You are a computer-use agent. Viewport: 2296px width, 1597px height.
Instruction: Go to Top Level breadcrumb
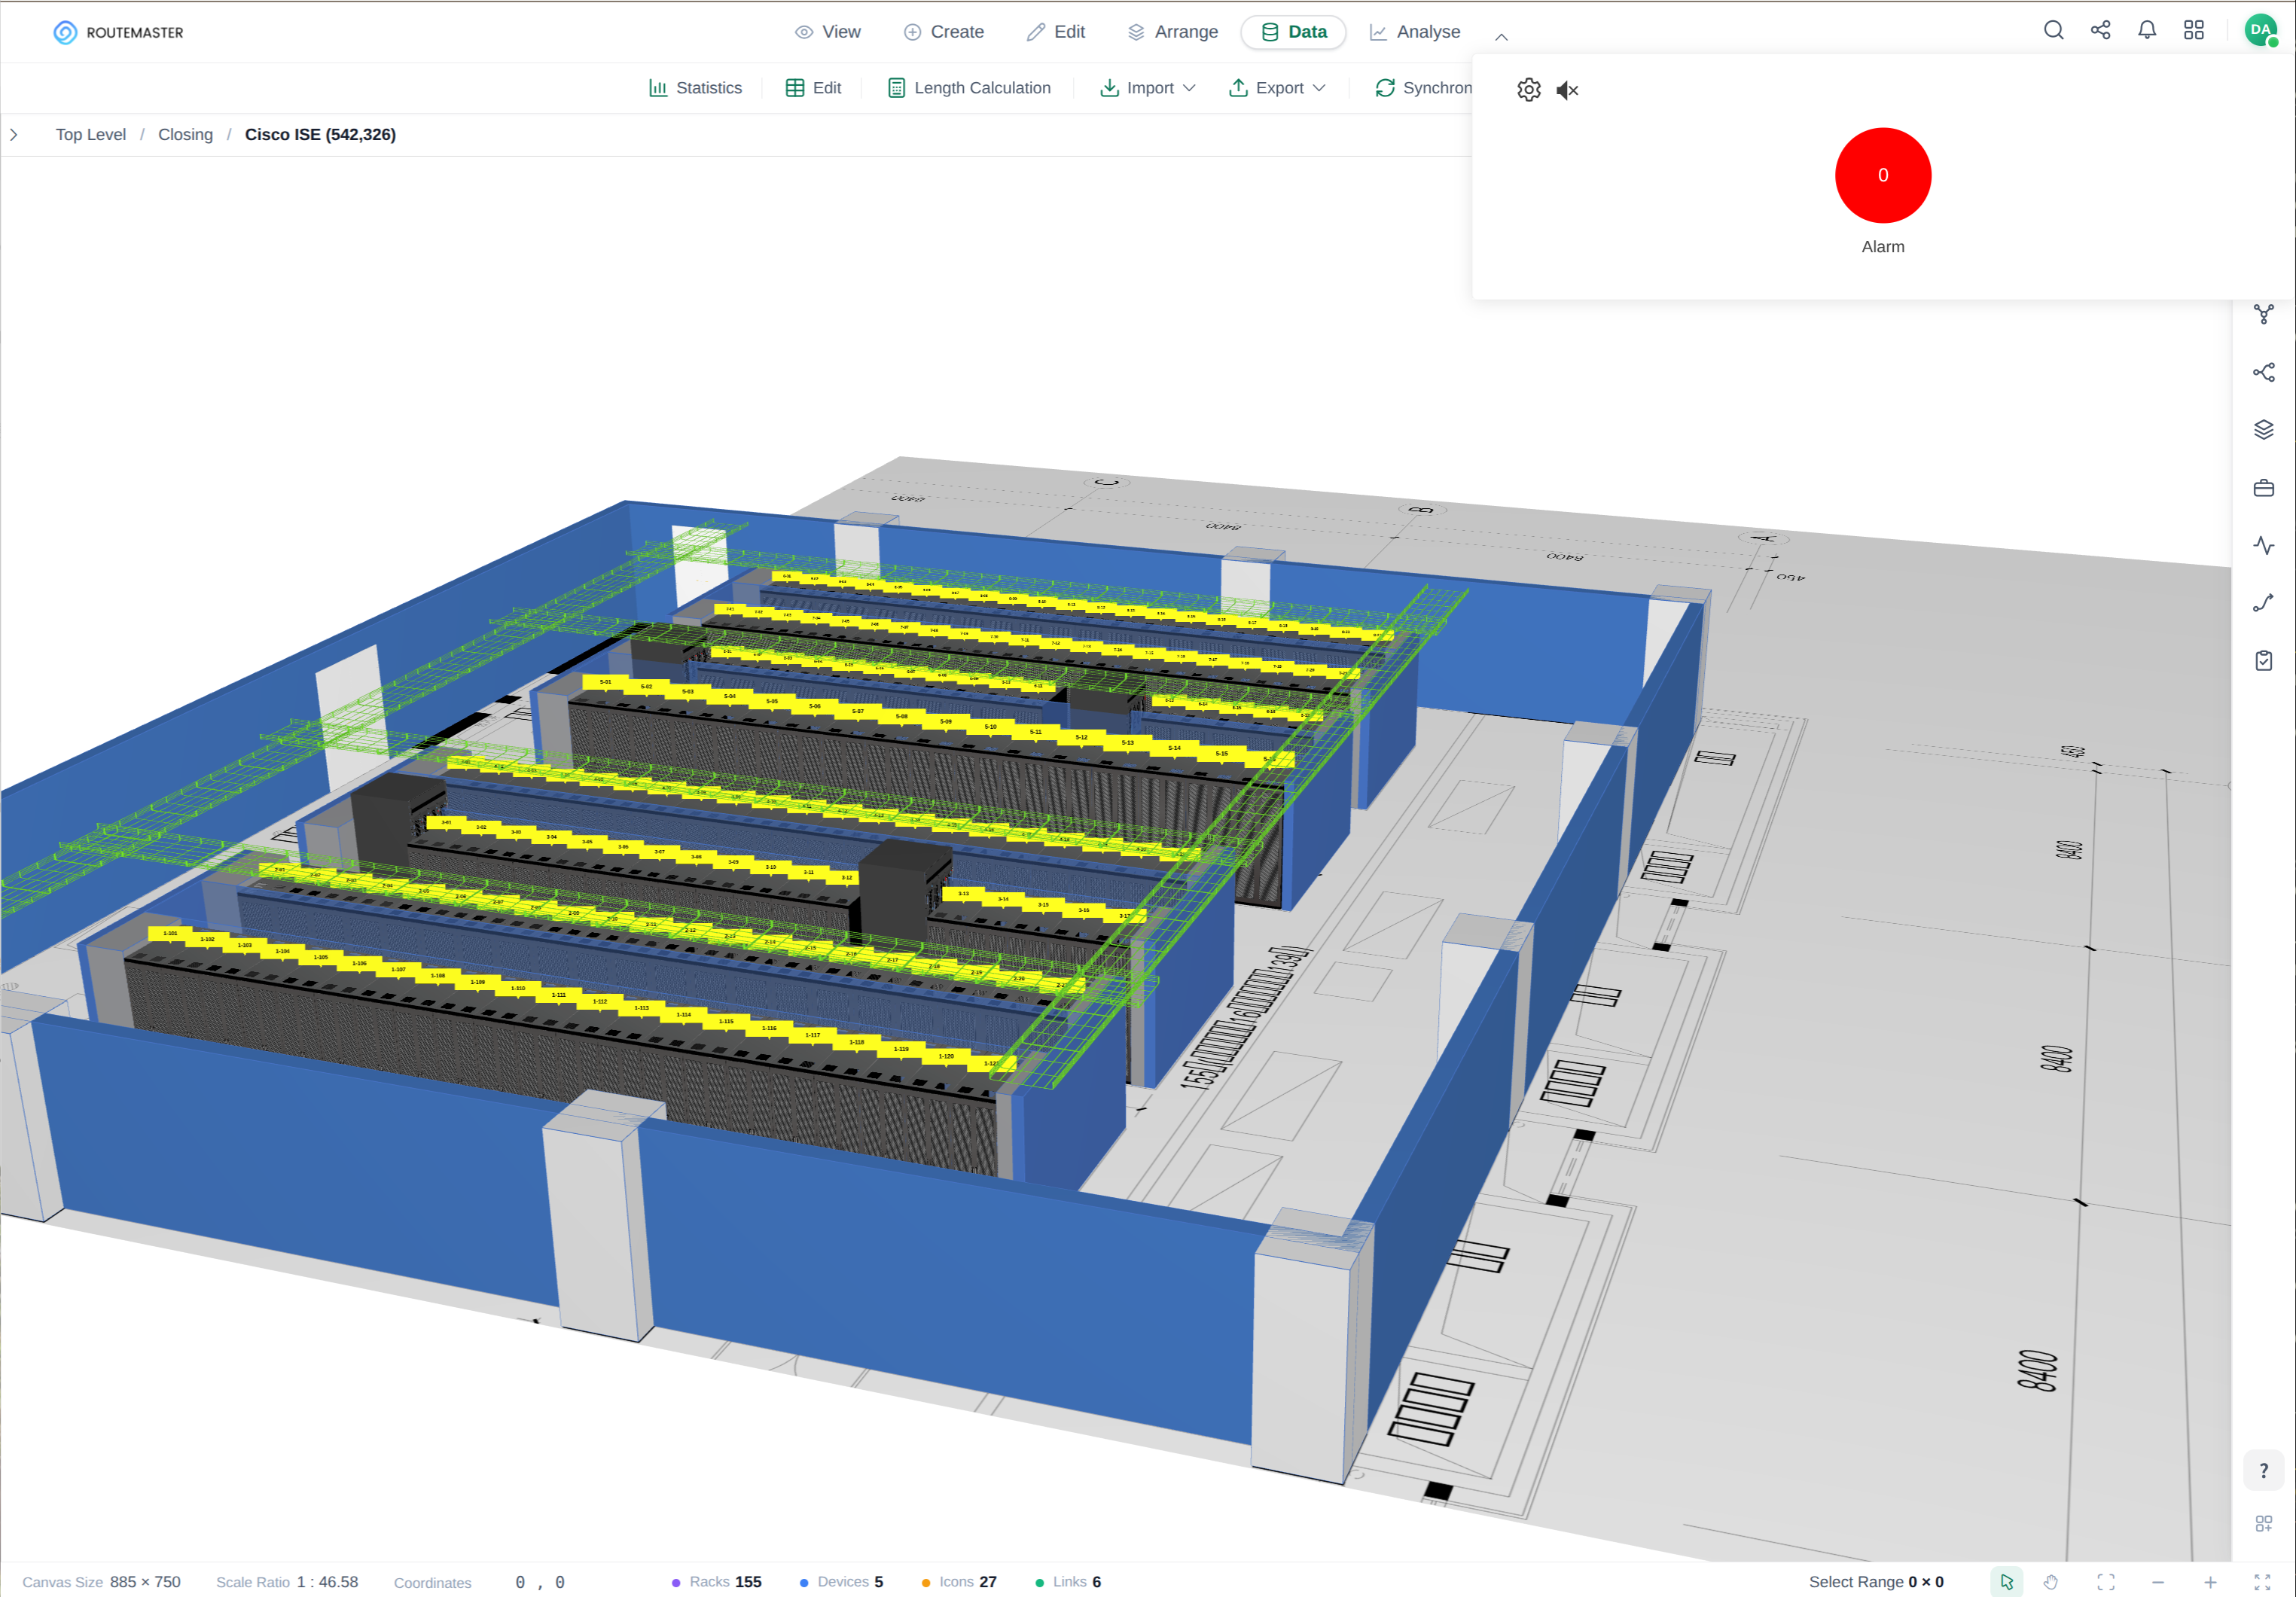click(91, 134)
